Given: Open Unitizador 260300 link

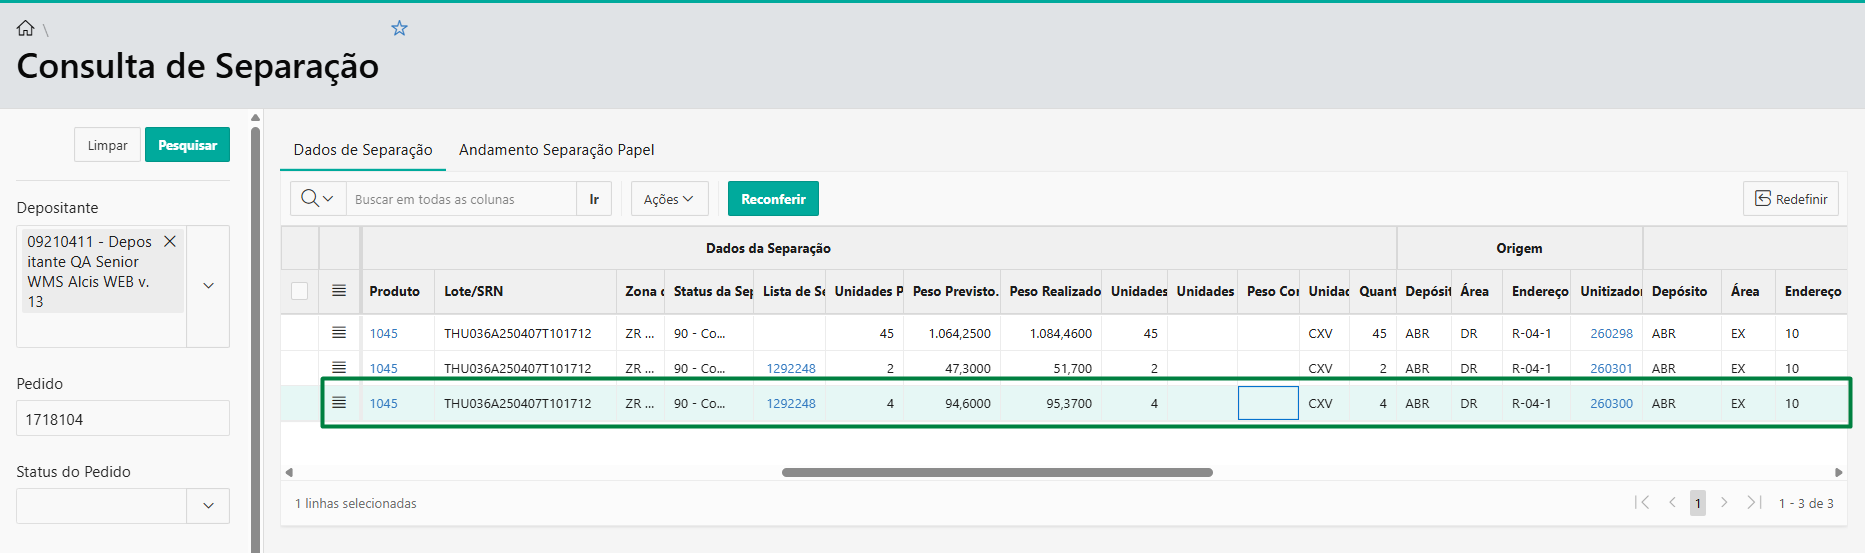Looking at the screenshot, I should (1611, 404).
